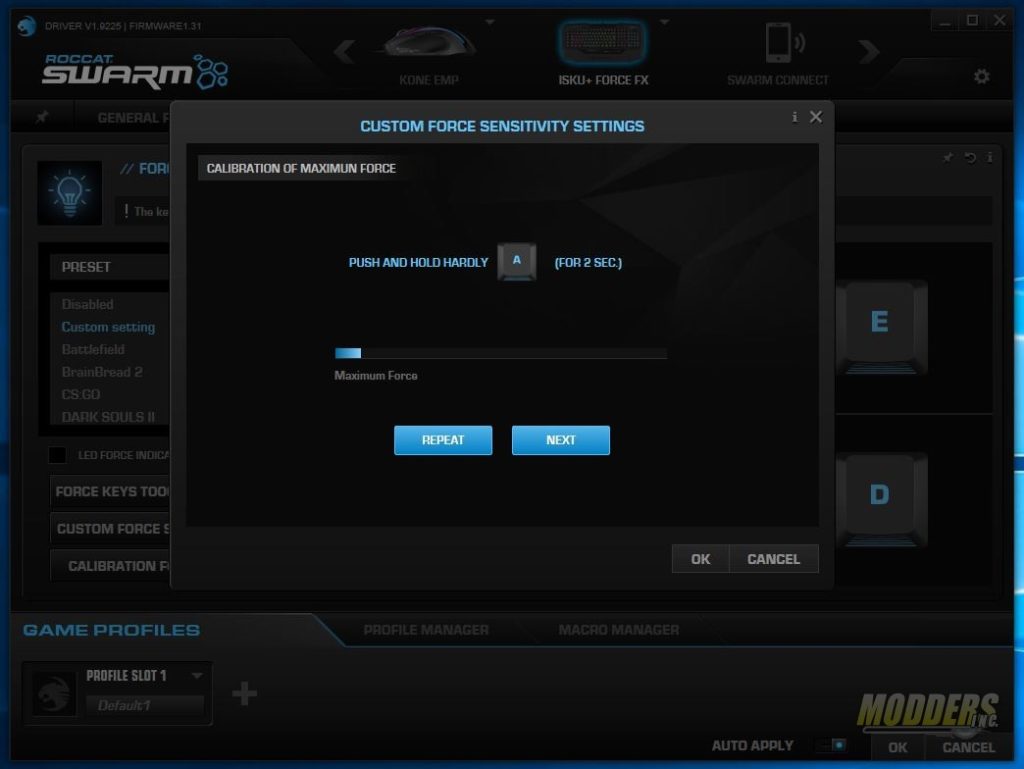Viewport: 1024px width, 769px height.
Task: Click the pin icon in panel header
Action: pos(948,157)
